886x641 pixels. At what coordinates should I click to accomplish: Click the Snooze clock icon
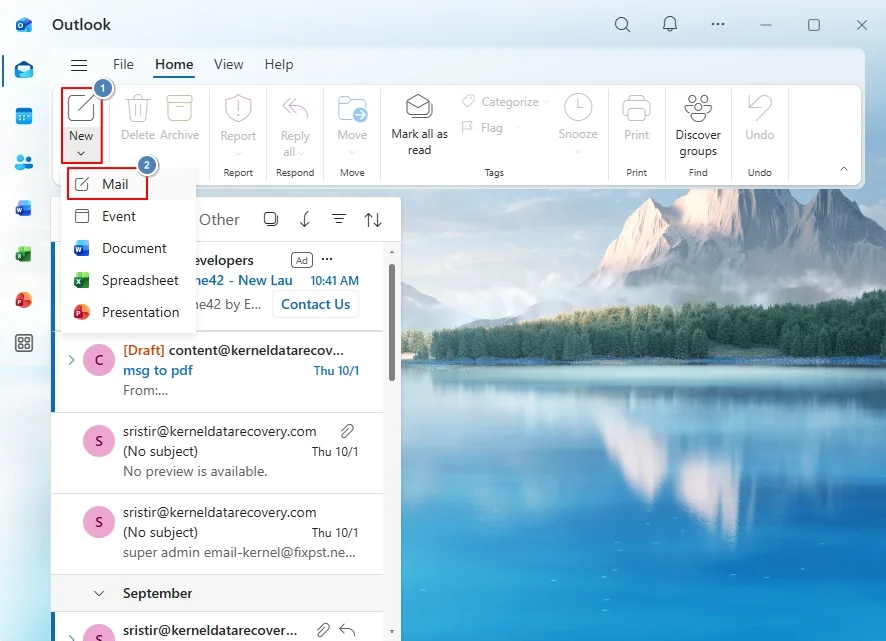[578, 107]
